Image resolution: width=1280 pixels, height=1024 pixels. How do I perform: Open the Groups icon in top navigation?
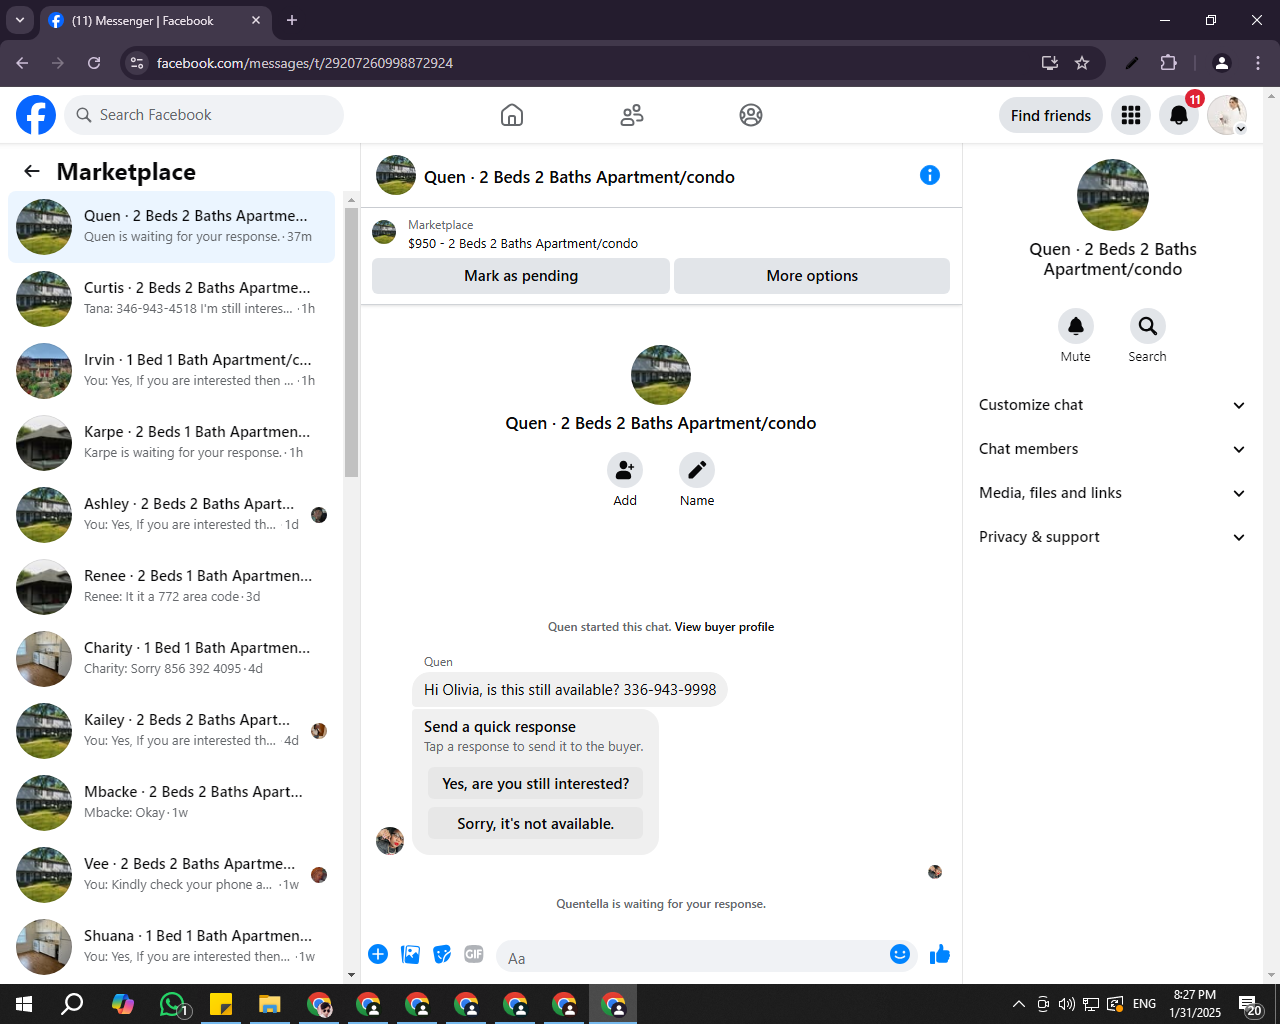point(751,115)
